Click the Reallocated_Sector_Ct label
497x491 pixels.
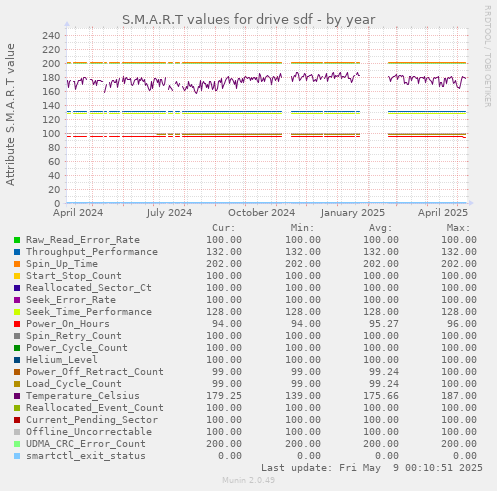pyautogui.click(x=89, y=288)
